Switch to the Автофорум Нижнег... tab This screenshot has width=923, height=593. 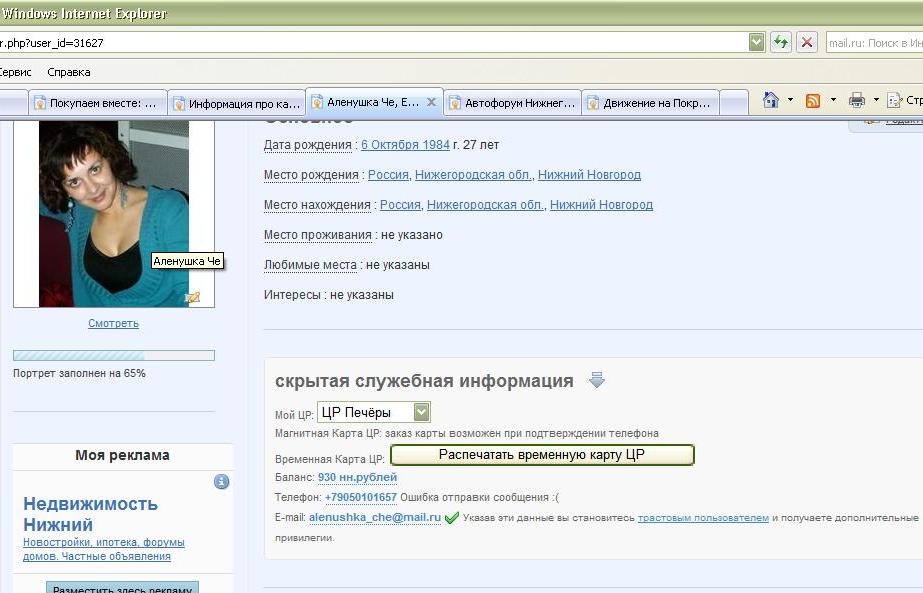click(512, 103)
